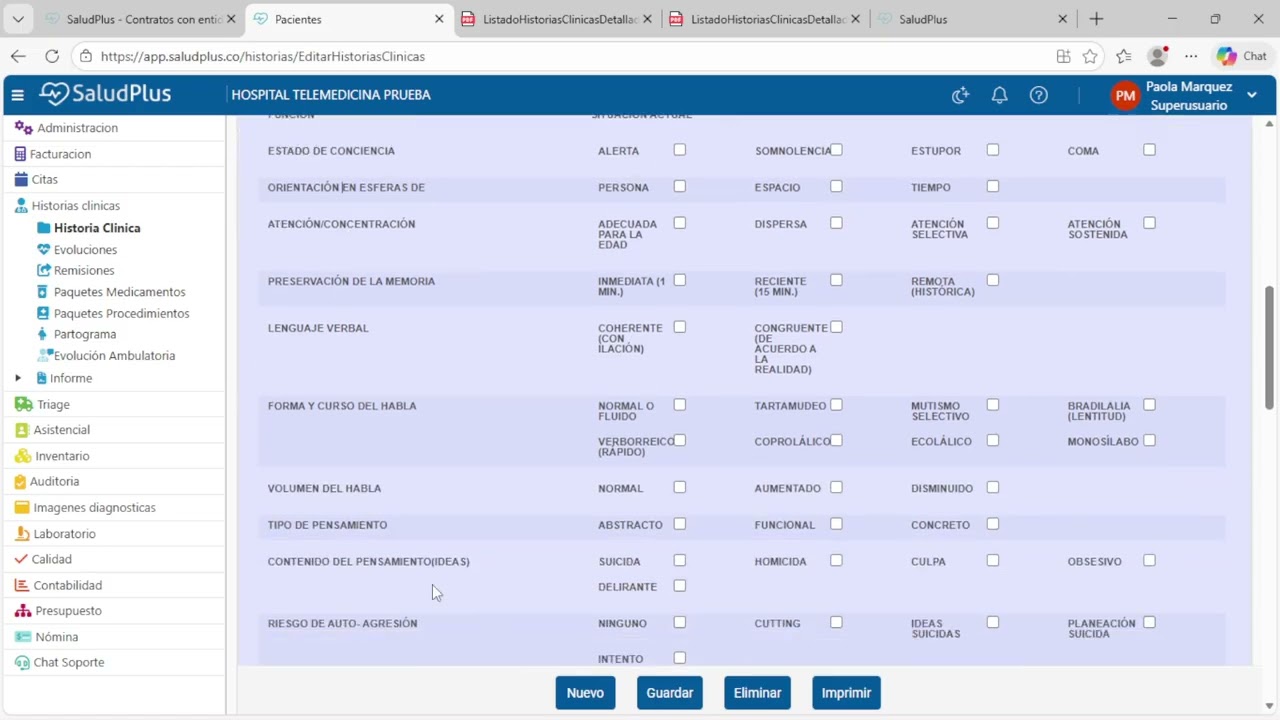Open the user profile dropdown chevron

tap(1252, 96)
